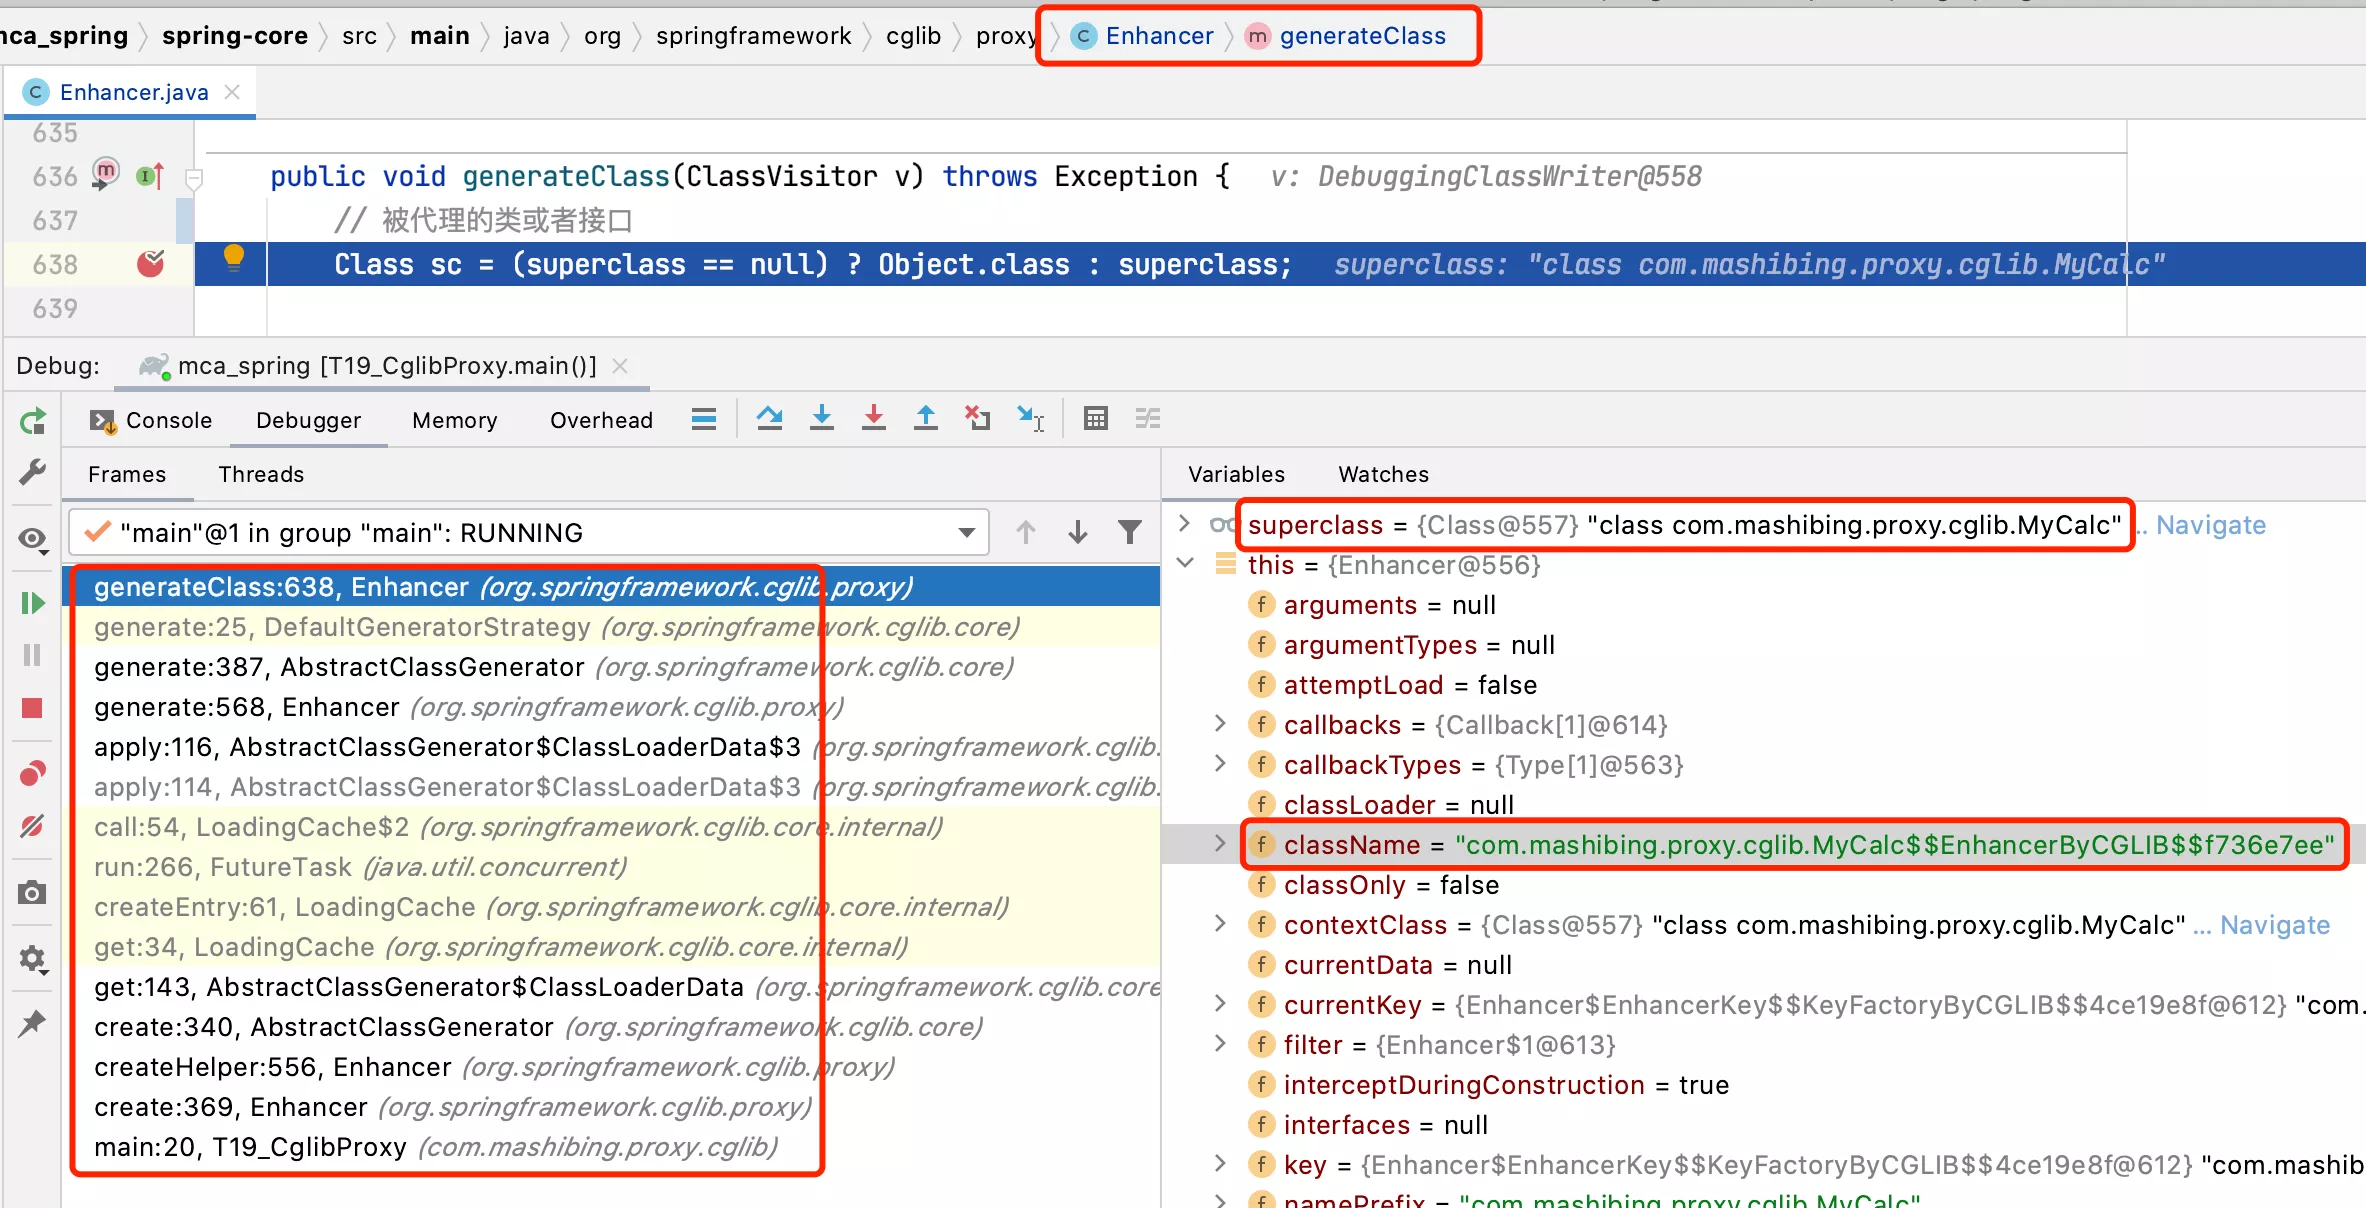This screenshot has width=2366, height=1208.
Task: Switch to the Memory tab
Action: pos(453,421)
